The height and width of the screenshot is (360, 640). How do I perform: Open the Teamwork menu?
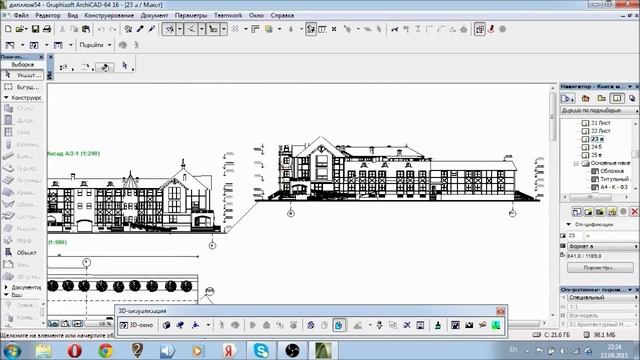click(x=228, y=16)
